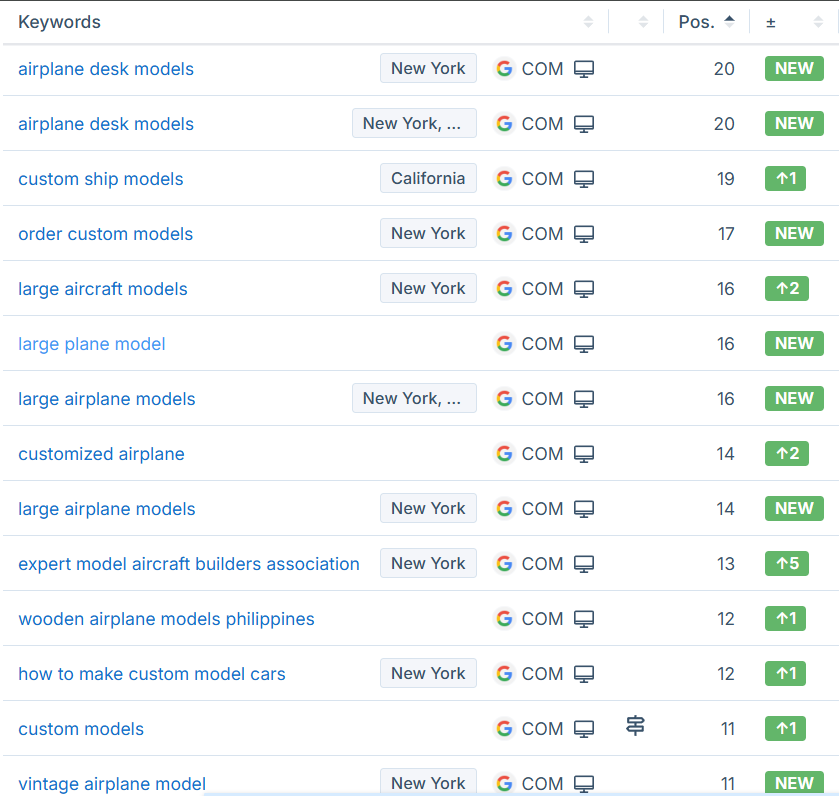Click NEW badge in order custom models row
The image size is (839, 796).
pyautogui.click(x=794, y=234)
